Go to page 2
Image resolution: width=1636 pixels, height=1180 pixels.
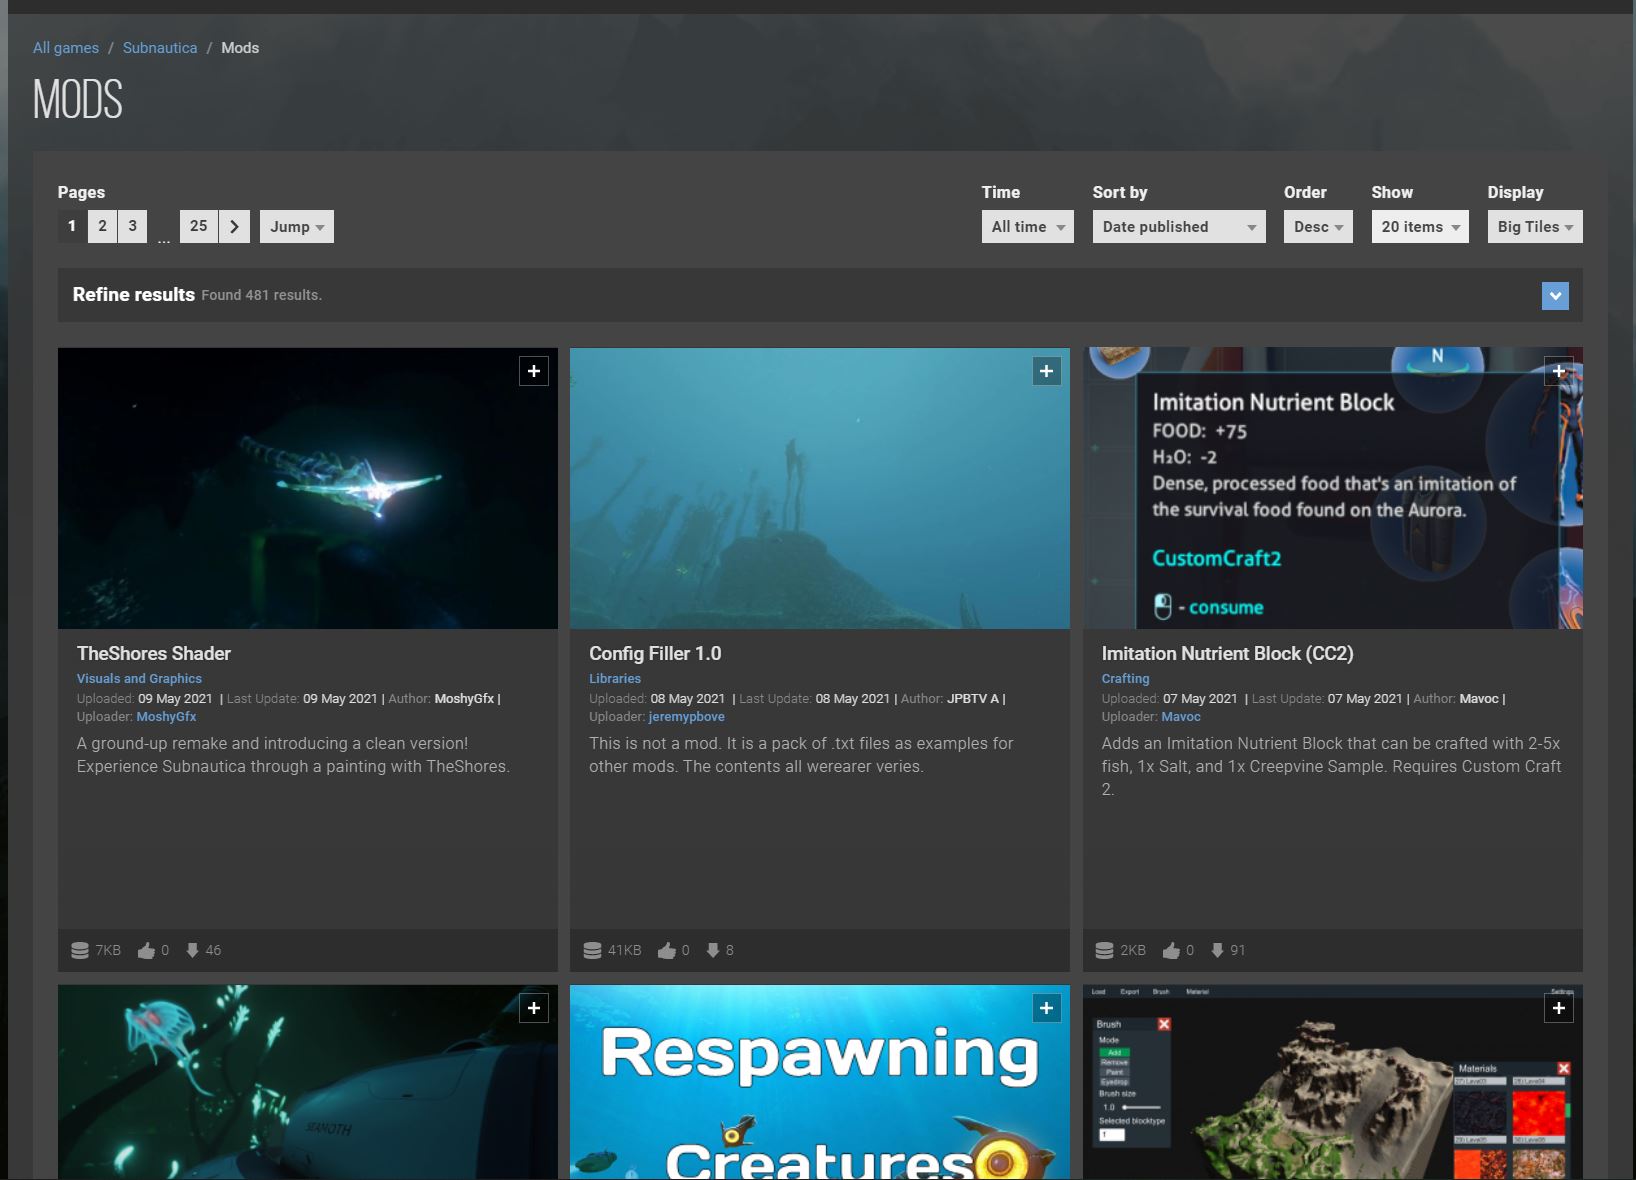pyautogui.click(x=102, y=226)
